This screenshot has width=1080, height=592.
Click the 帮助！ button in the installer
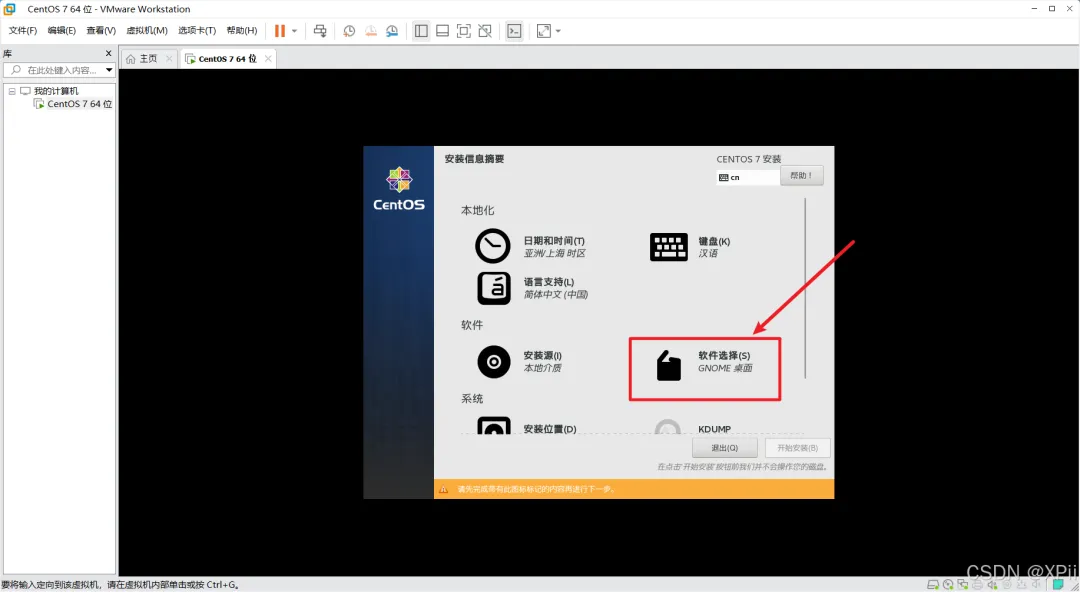tap(802, 176)
